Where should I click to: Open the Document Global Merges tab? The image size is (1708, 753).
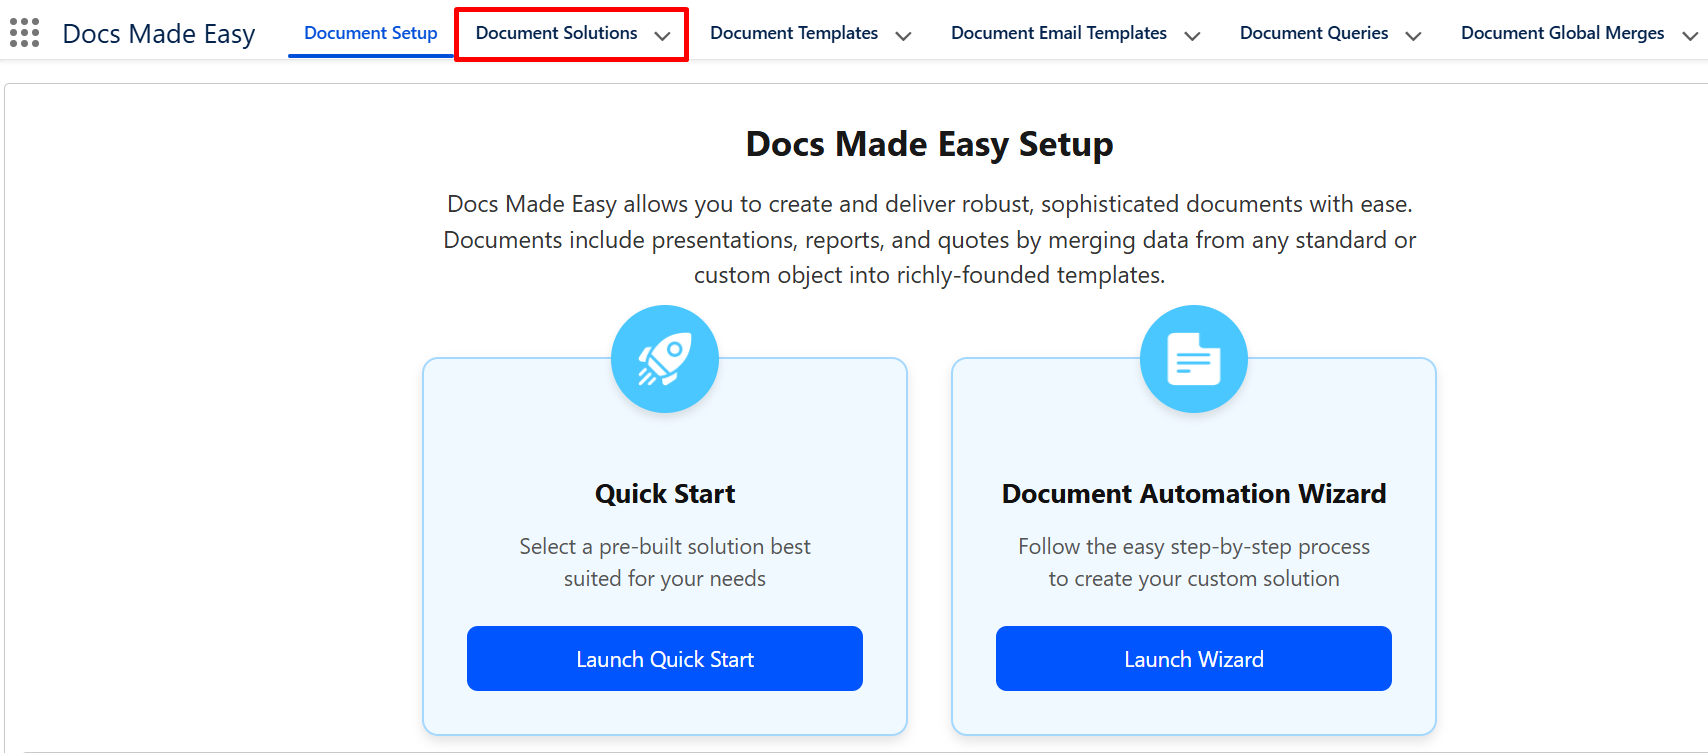1562,33
